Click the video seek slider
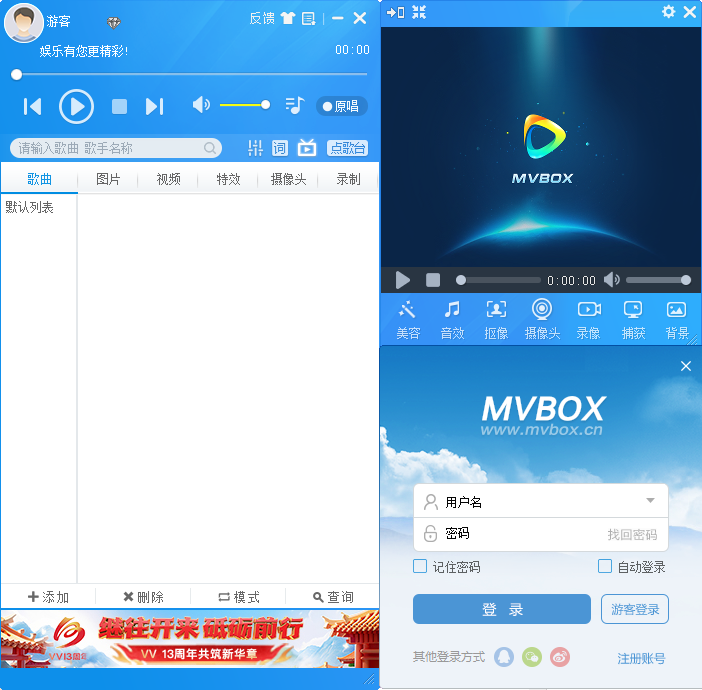 click(498, 280)
